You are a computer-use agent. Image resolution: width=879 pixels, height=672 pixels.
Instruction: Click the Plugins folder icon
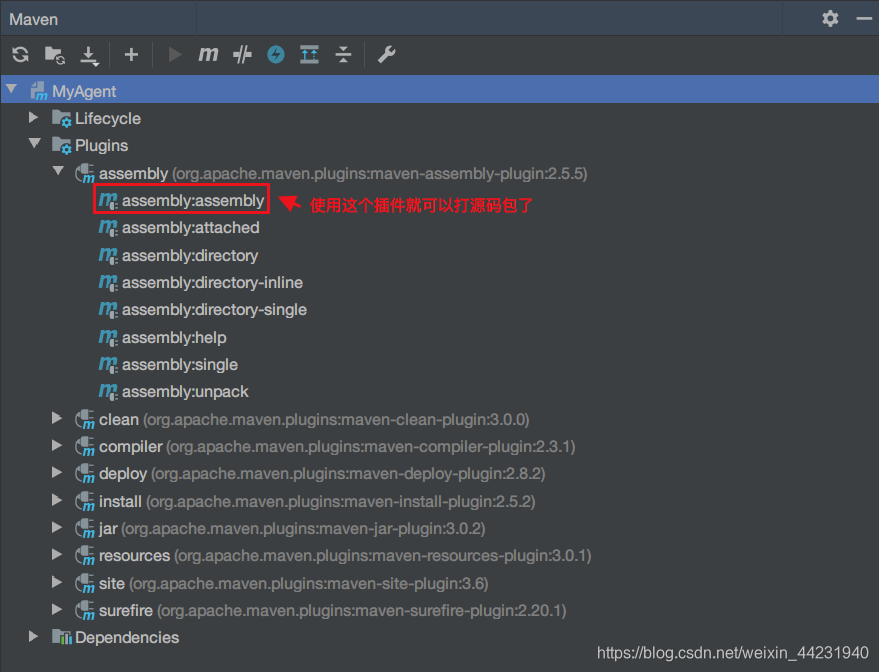point(62,145)
